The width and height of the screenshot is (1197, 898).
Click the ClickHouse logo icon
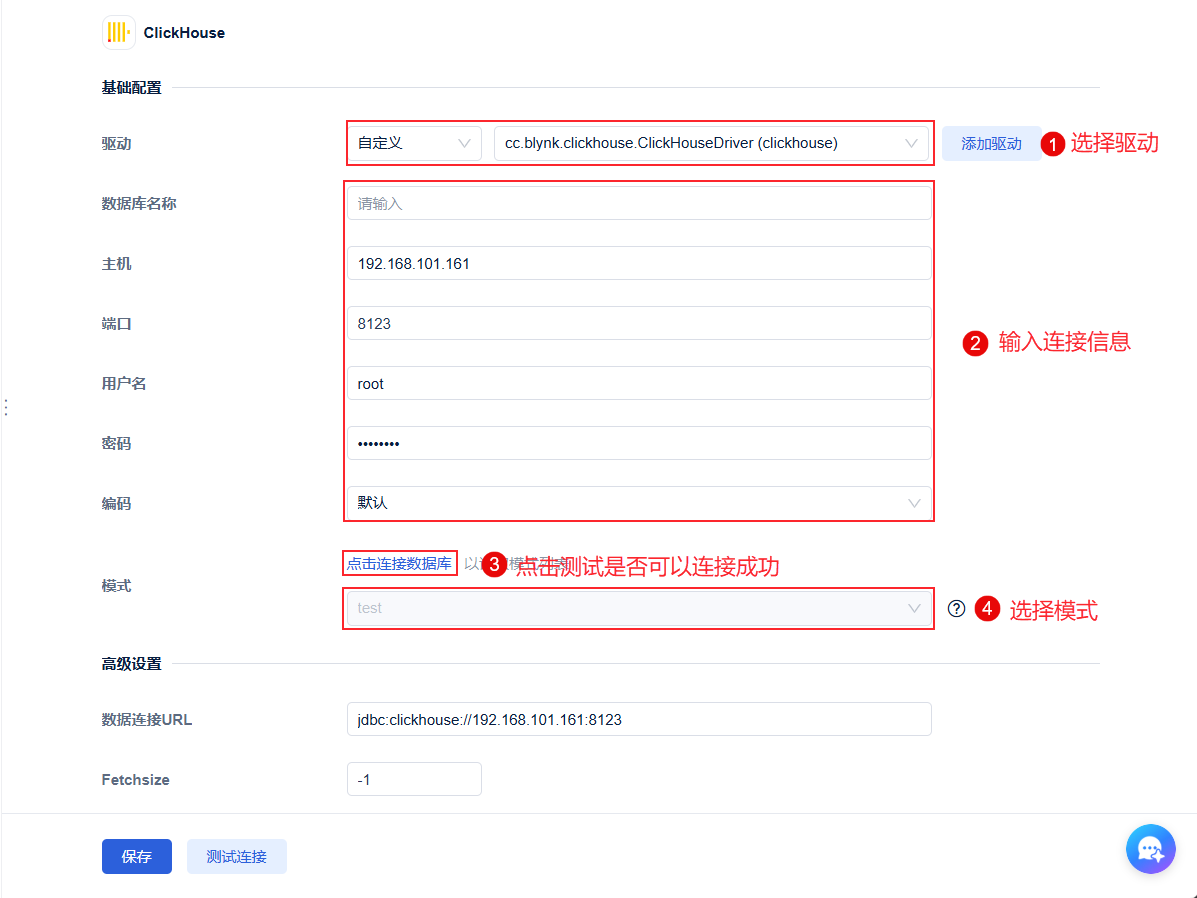[118, 32]
